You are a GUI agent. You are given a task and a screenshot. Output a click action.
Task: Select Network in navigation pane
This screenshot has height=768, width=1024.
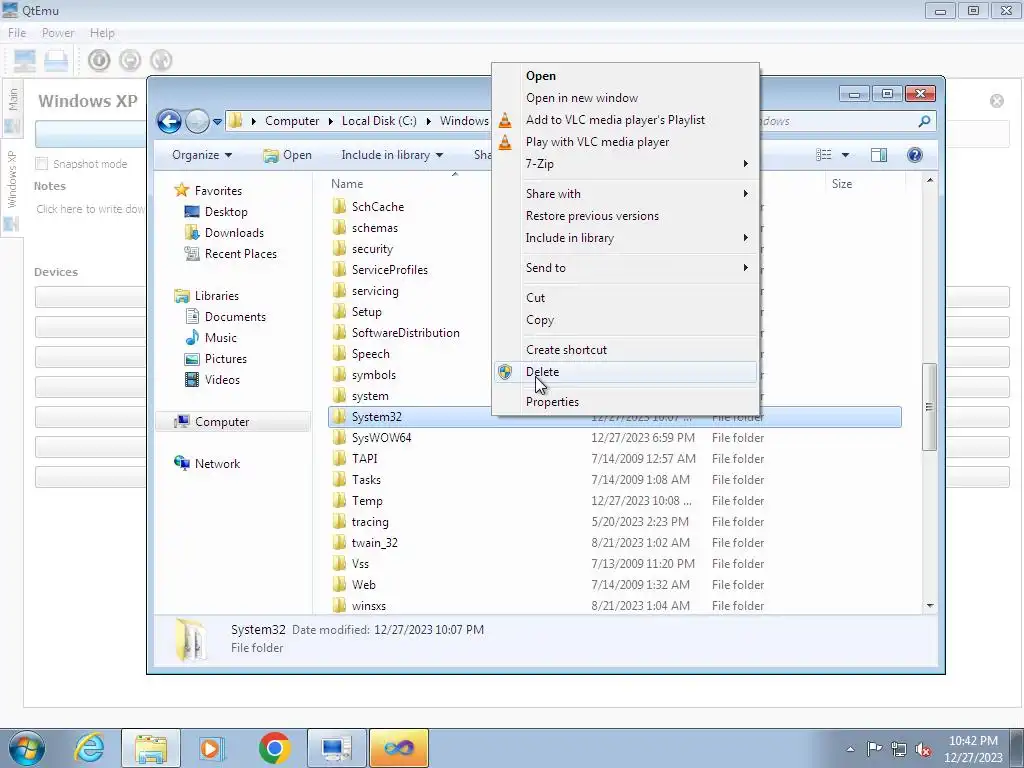click(x=217, y=464)
